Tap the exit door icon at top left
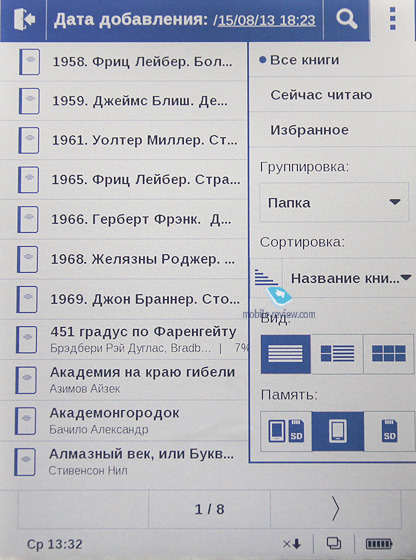Image resolution: width=416 pixels, height=560 pixels. pyautogui.click(x=24, y=20)
